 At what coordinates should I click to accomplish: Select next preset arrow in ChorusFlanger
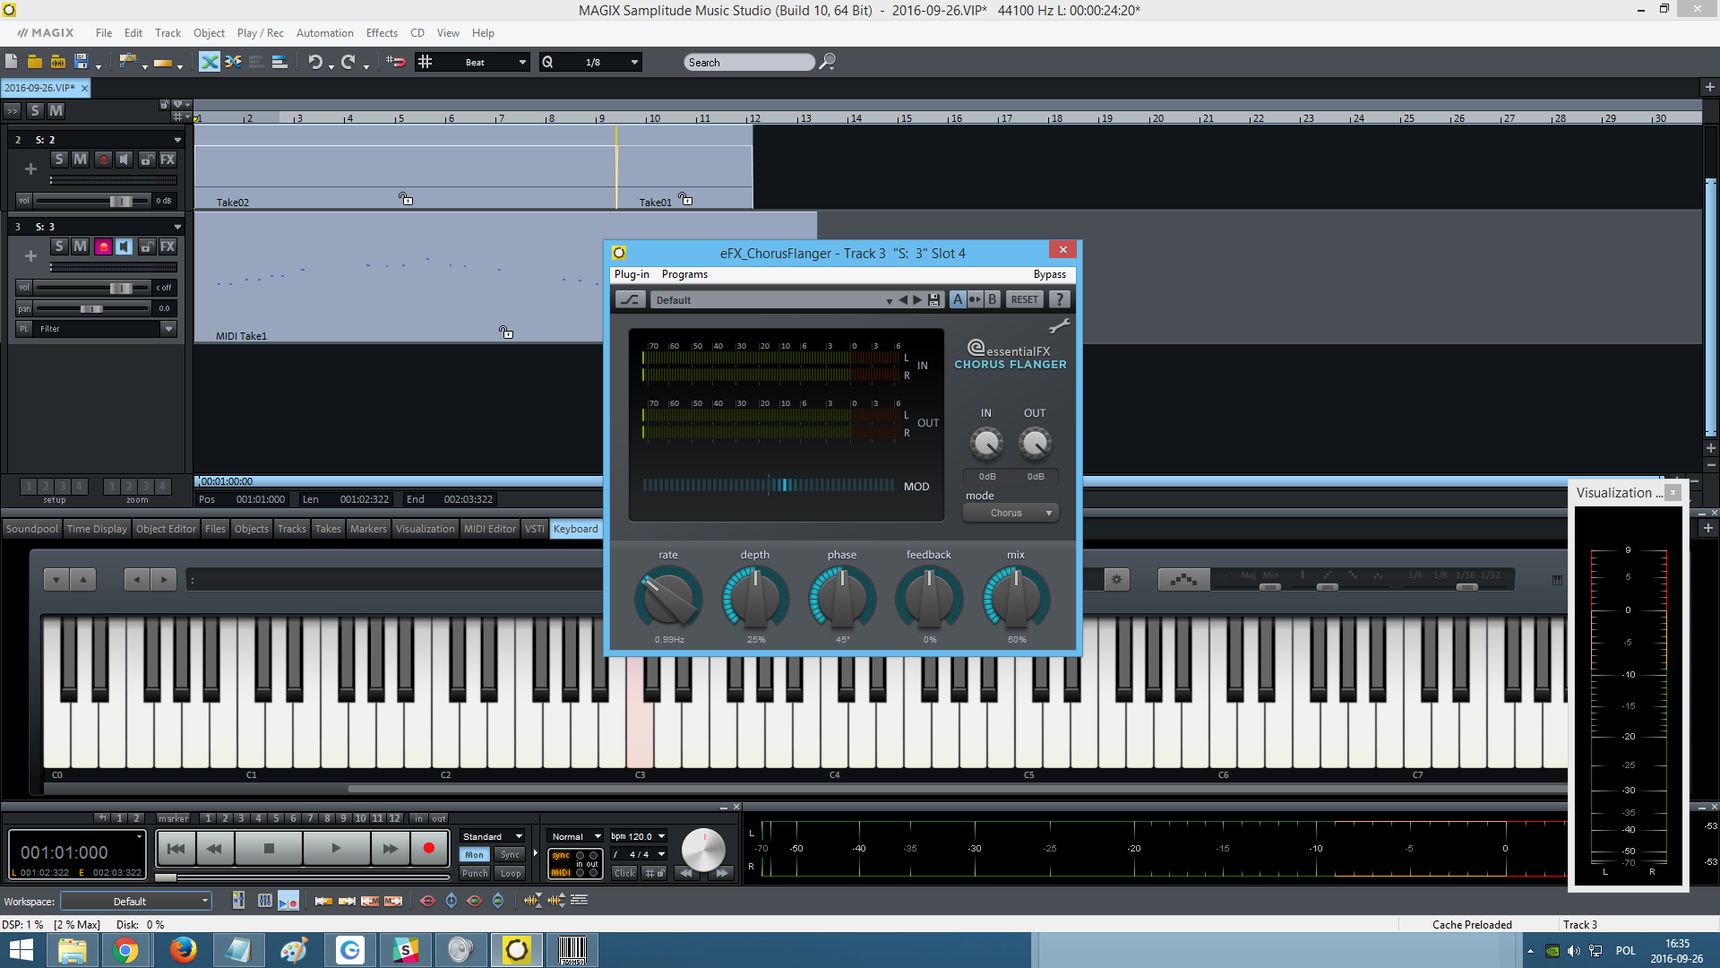pos(918,300)
